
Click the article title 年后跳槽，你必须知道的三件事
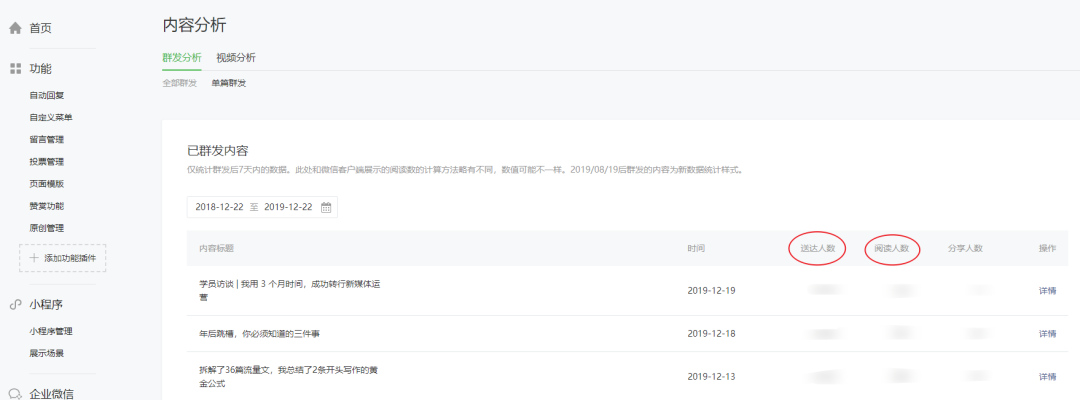coord(260,334)
